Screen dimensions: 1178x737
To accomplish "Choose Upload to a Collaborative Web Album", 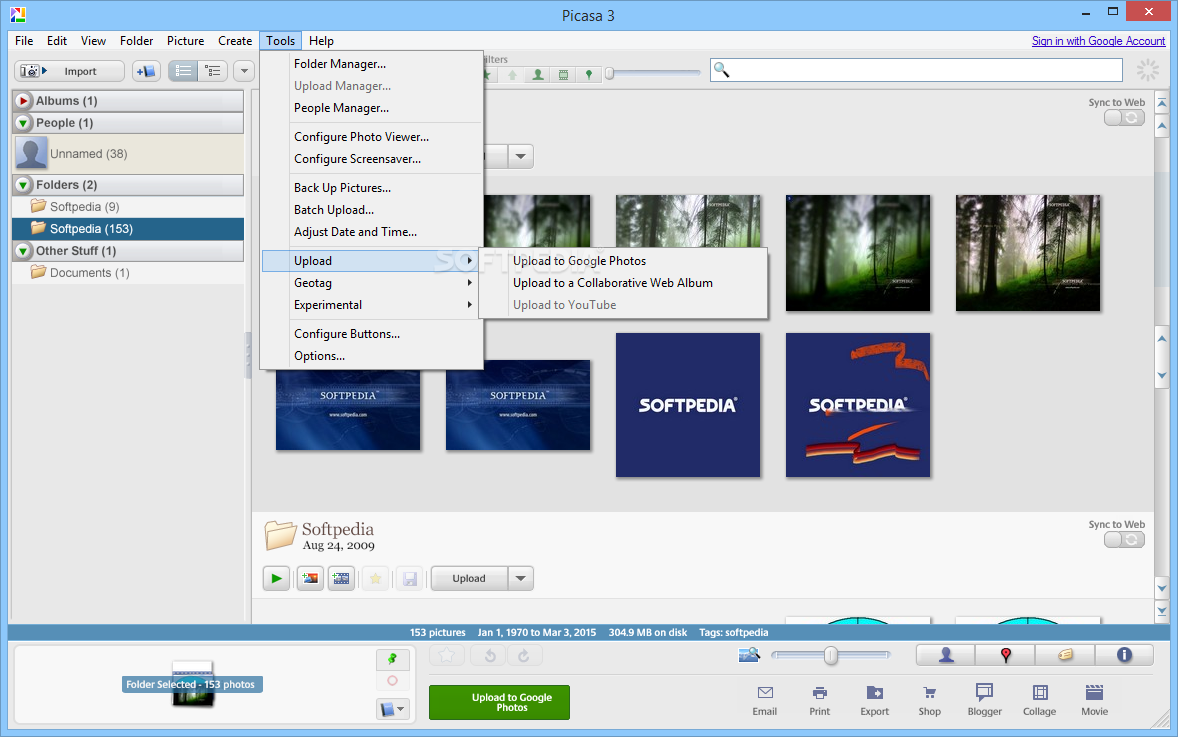I will pyautogui.click(x=624, y=282).
